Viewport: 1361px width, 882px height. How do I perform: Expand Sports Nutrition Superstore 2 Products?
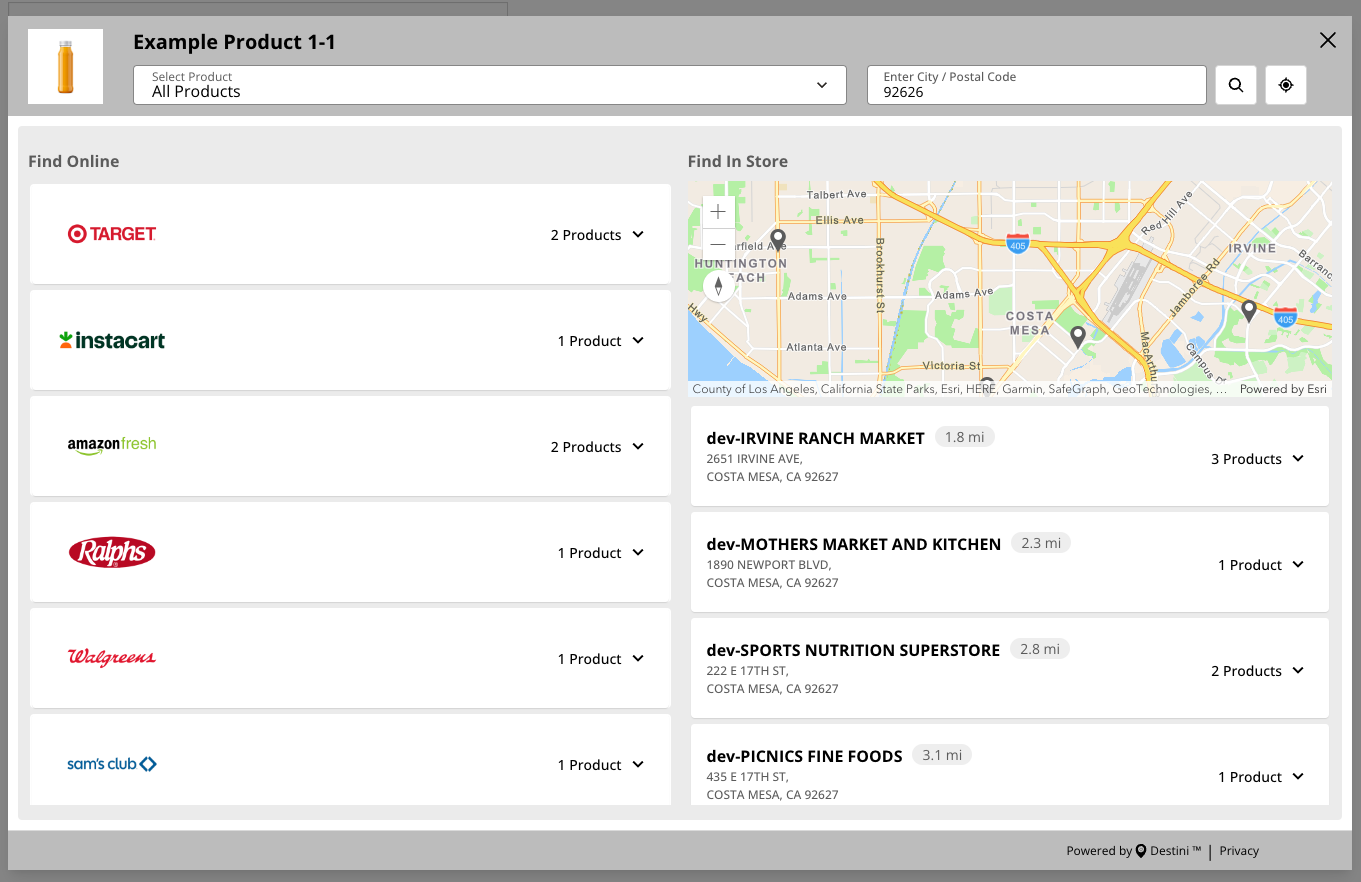(1257, 671)
